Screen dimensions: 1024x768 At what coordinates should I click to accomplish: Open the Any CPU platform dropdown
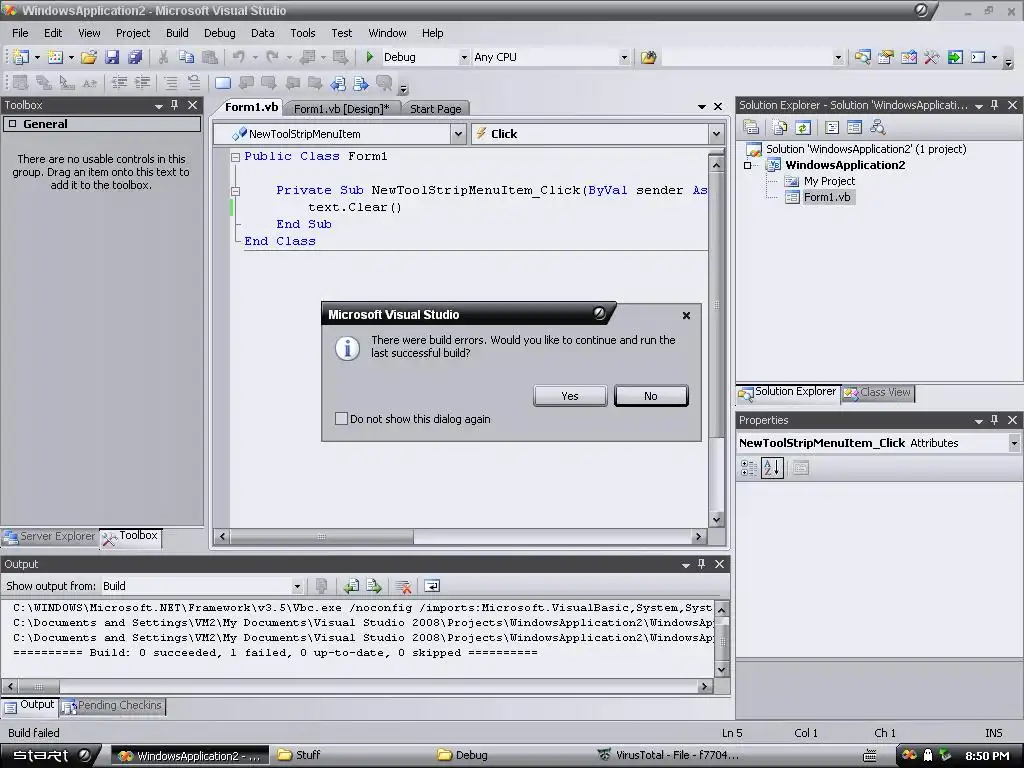624,57
